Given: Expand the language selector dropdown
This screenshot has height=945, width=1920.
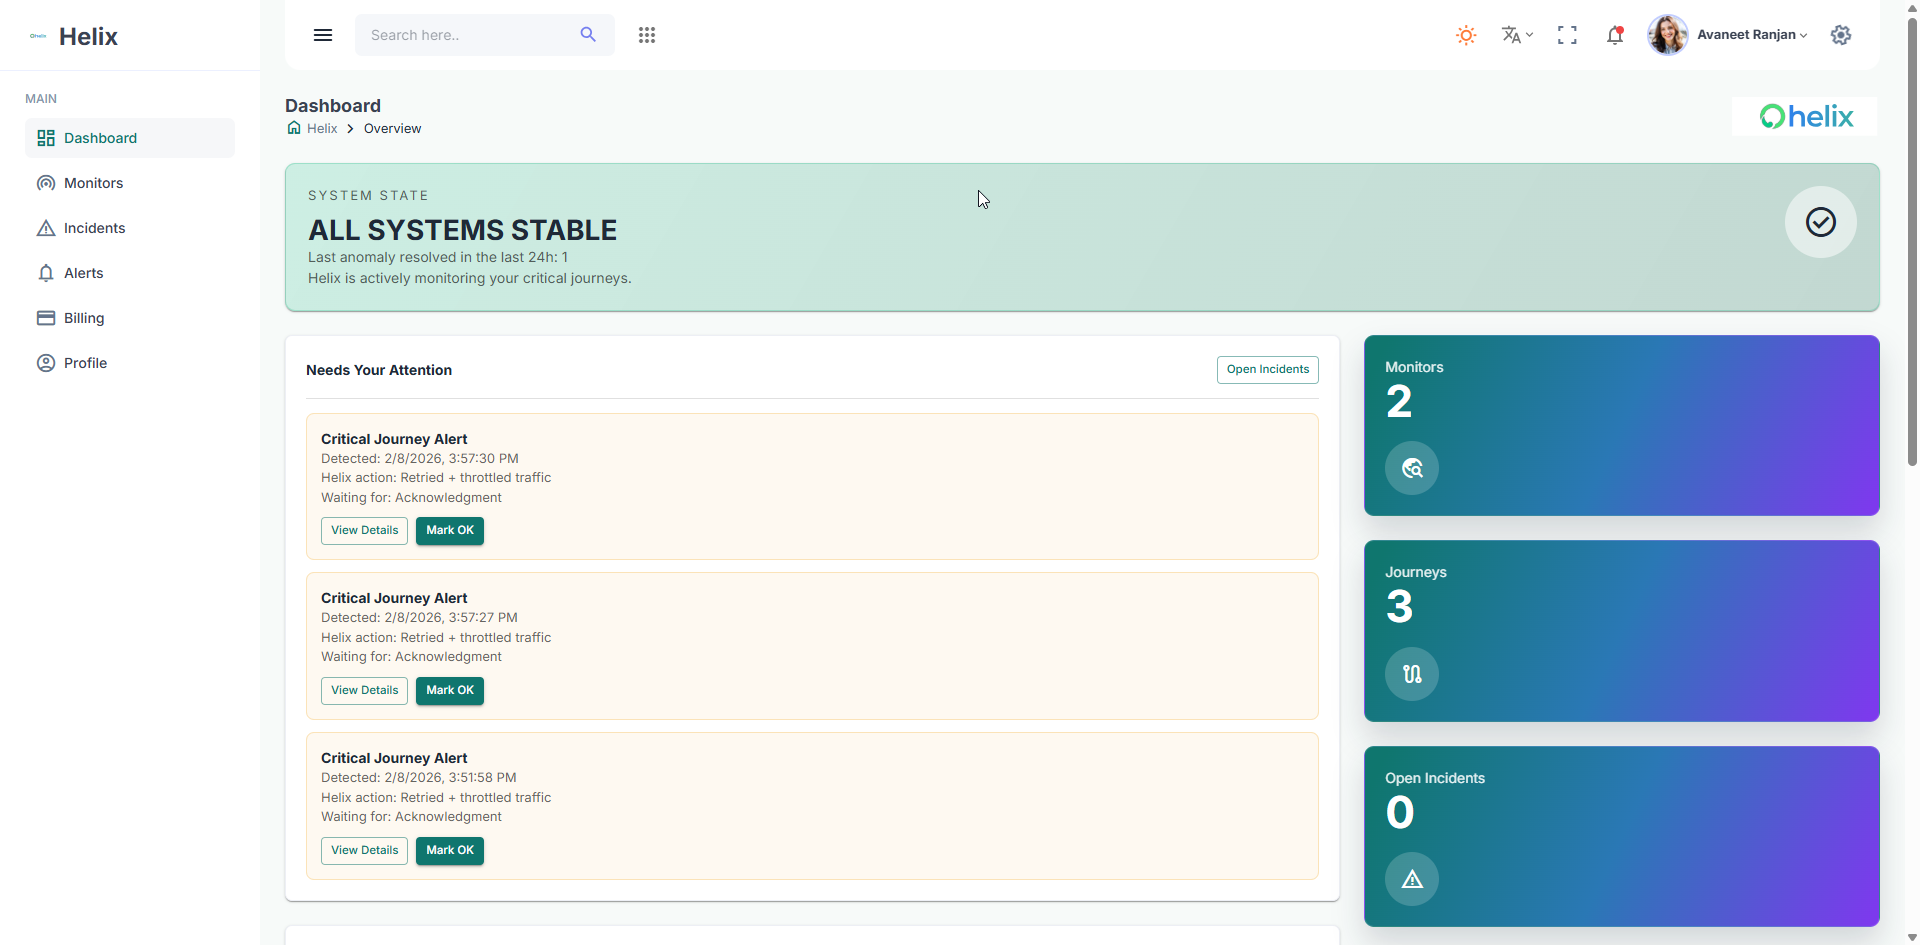Looking at the screenshot, I should 1516,34.
